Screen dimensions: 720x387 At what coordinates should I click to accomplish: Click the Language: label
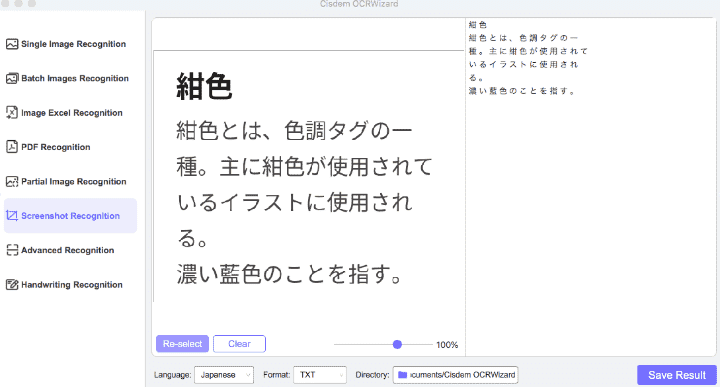click(172, 375)
